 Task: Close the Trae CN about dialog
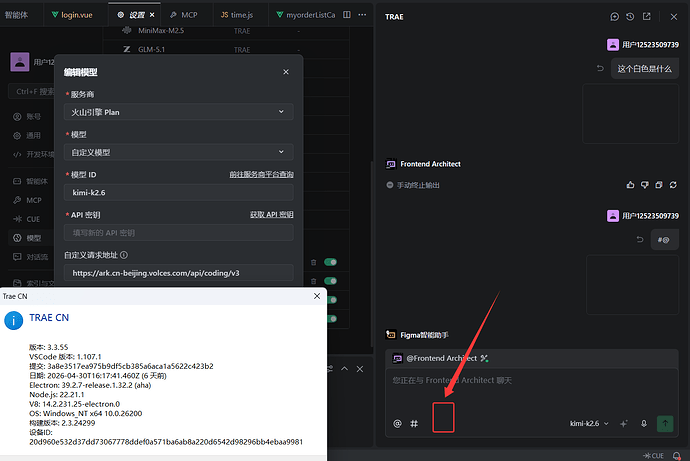point(317,296)
